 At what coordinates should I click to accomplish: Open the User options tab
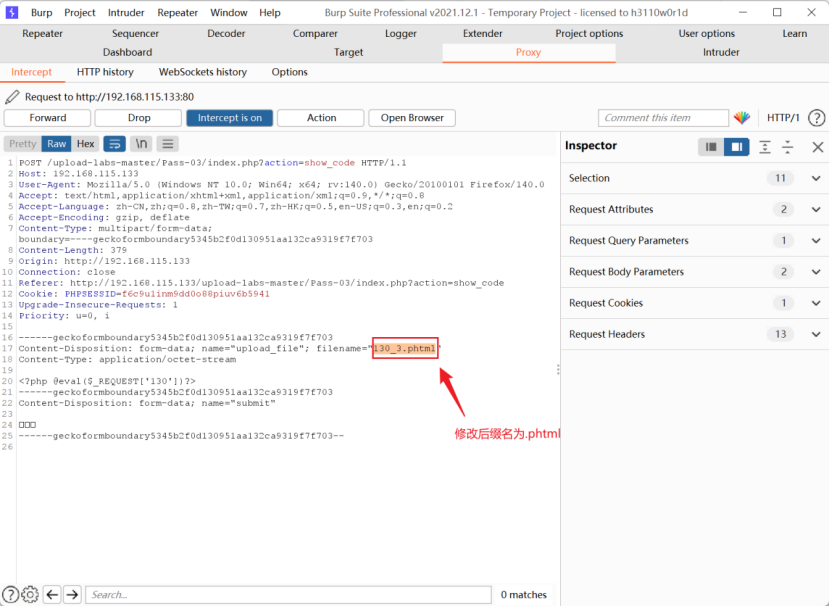(707, 33)
